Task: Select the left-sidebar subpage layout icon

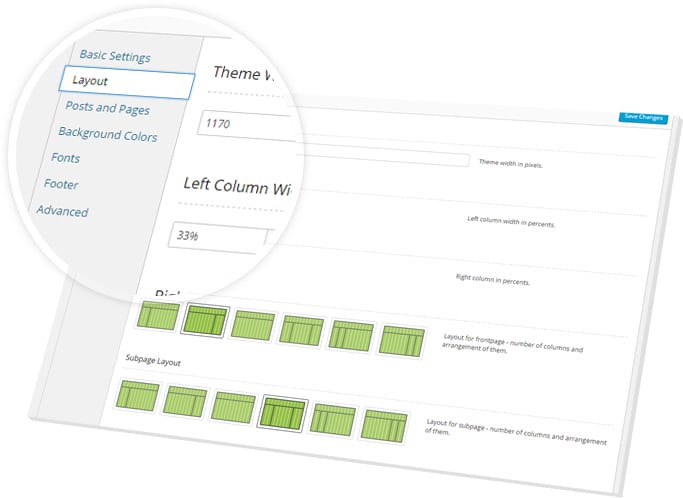Action: point(139,394)
